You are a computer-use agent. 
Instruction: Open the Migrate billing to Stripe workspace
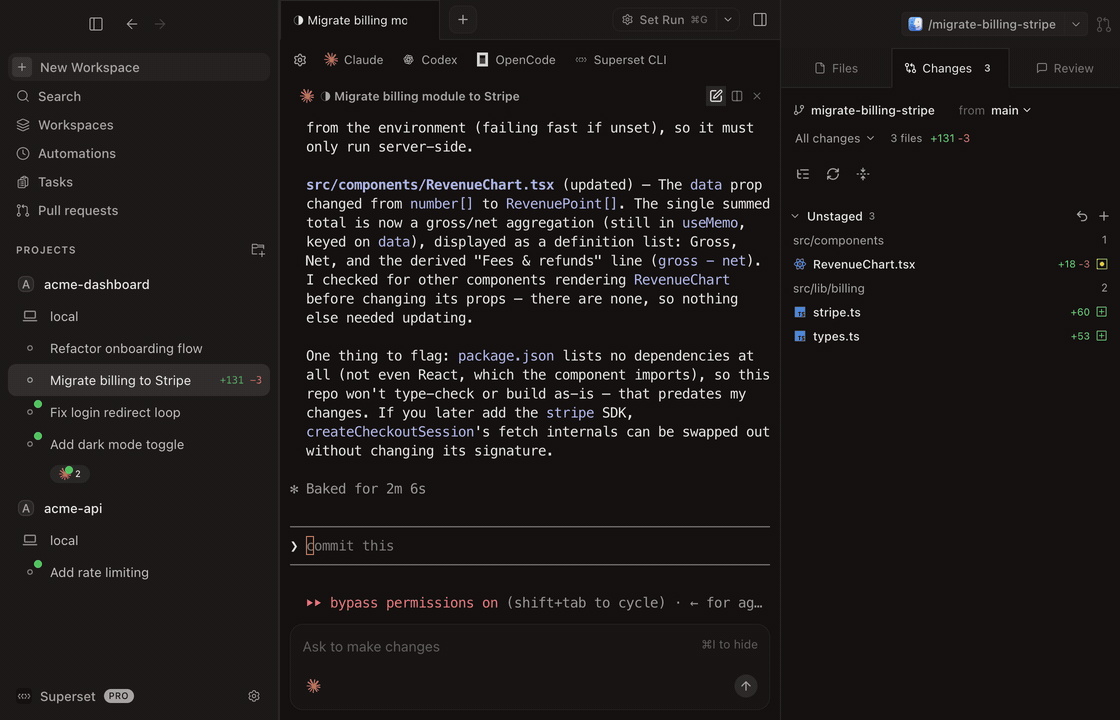139,381
